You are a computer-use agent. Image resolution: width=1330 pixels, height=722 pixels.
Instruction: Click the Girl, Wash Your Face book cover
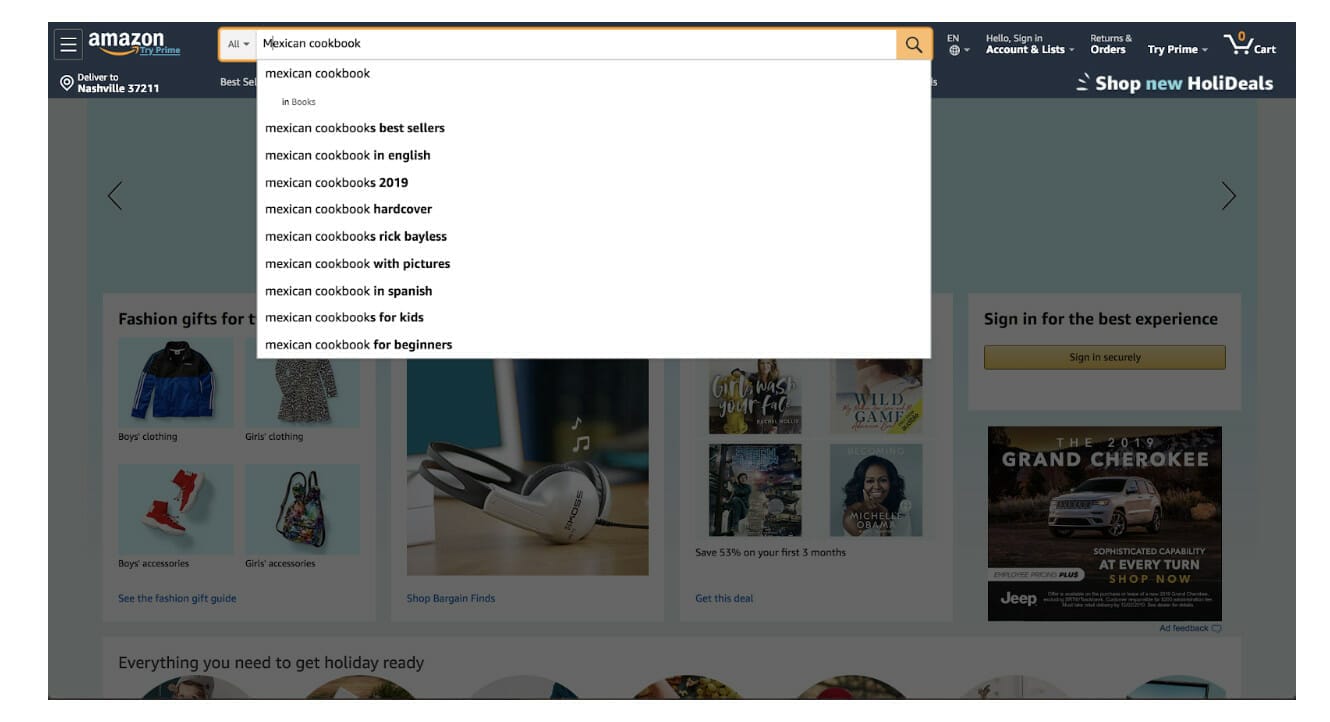(x=755, y=397)
